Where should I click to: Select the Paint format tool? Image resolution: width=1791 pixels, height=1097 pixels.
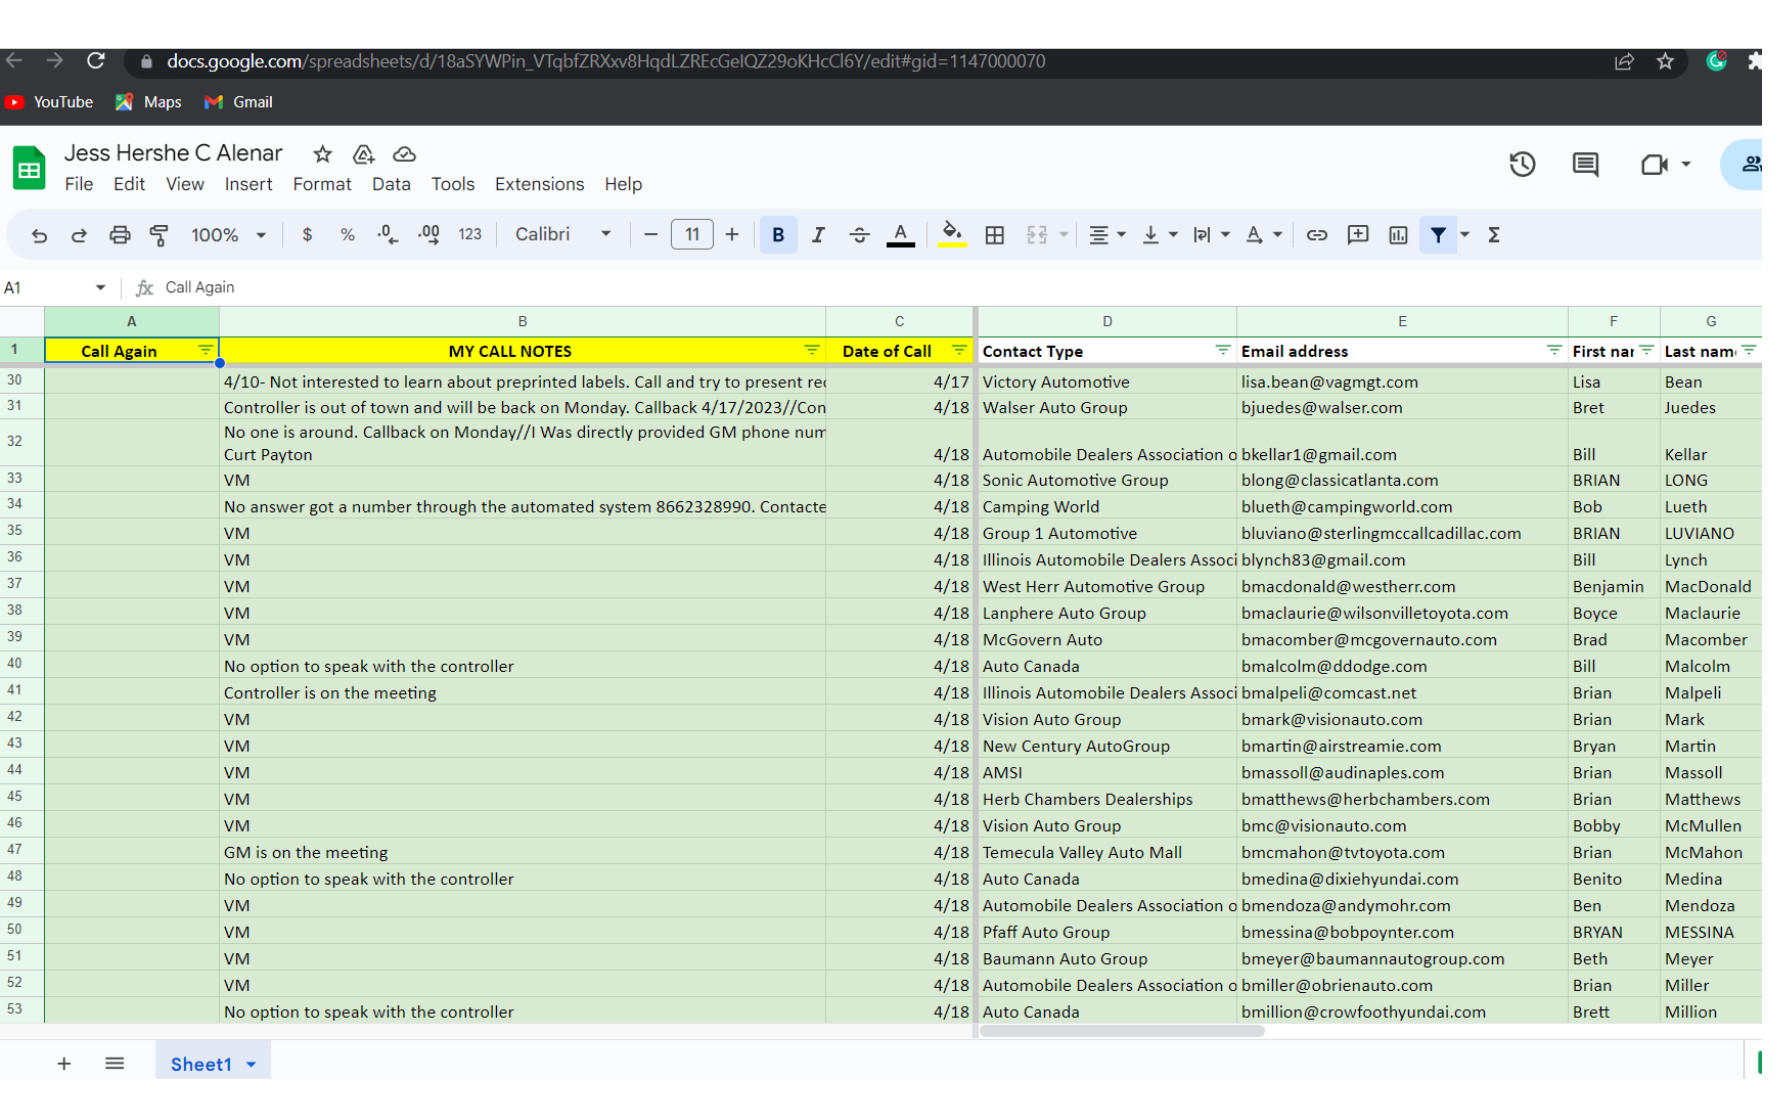(159, 235)
